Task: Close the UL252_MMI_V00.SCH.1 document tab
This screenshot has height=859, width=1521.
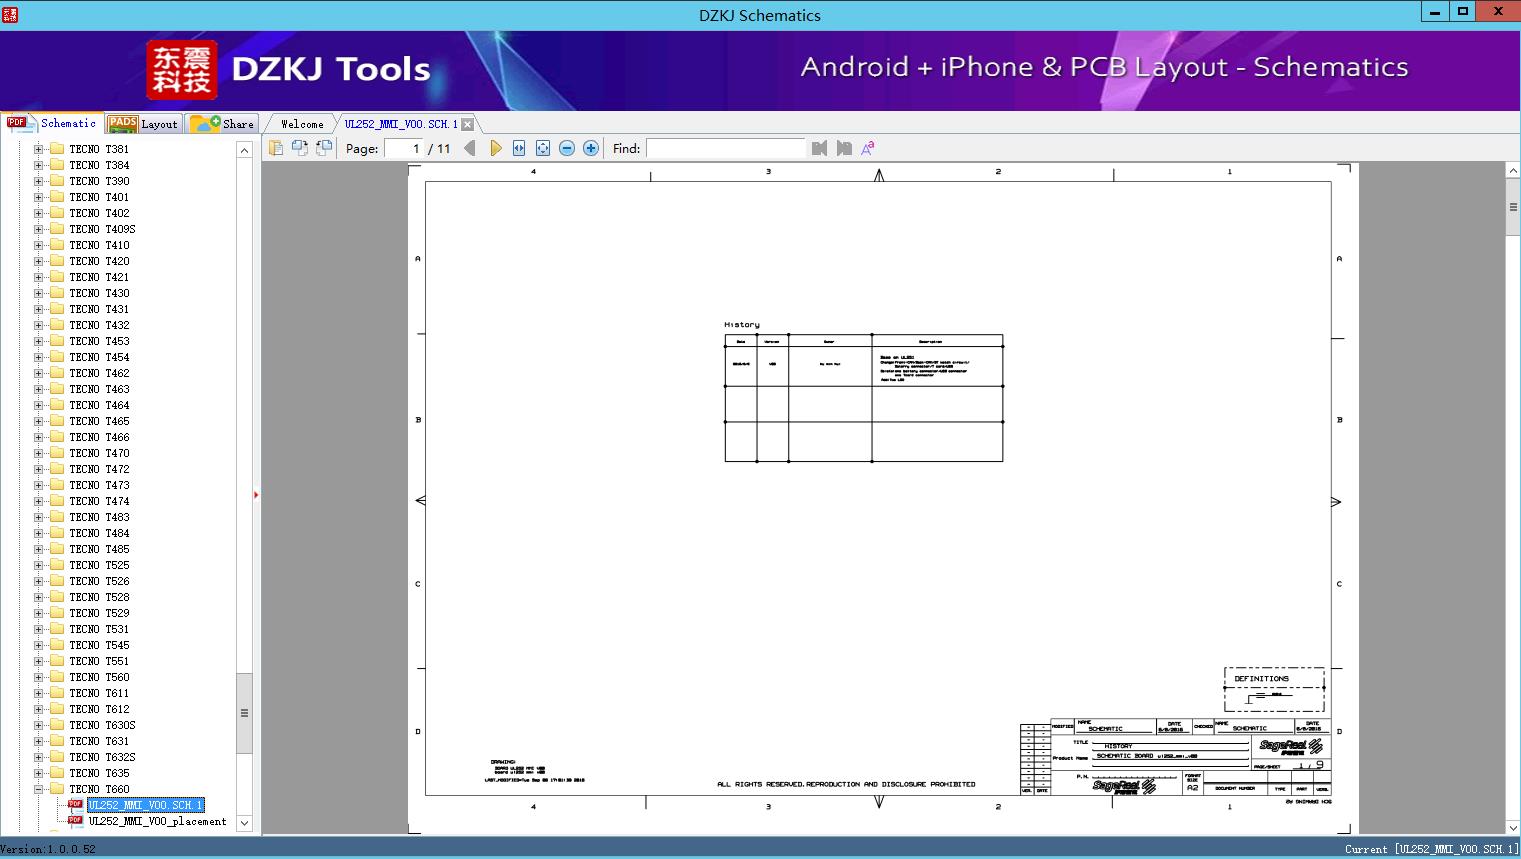Action: click(x=467, y=124)
